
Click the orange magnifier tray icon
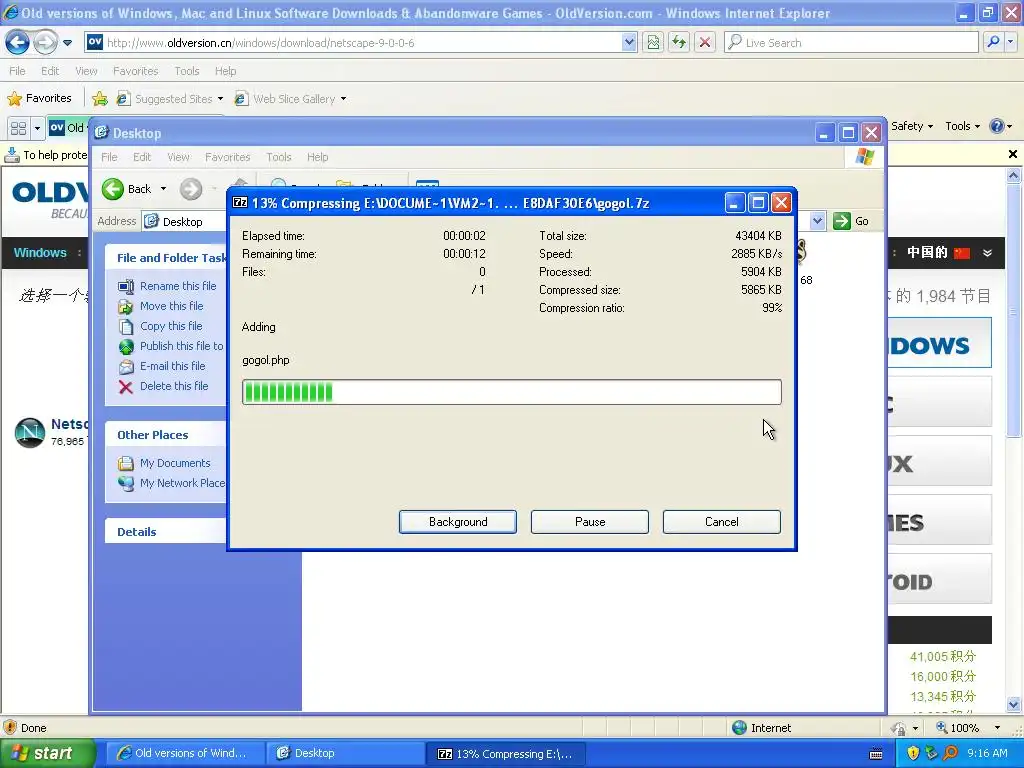[x=950, y=754]
